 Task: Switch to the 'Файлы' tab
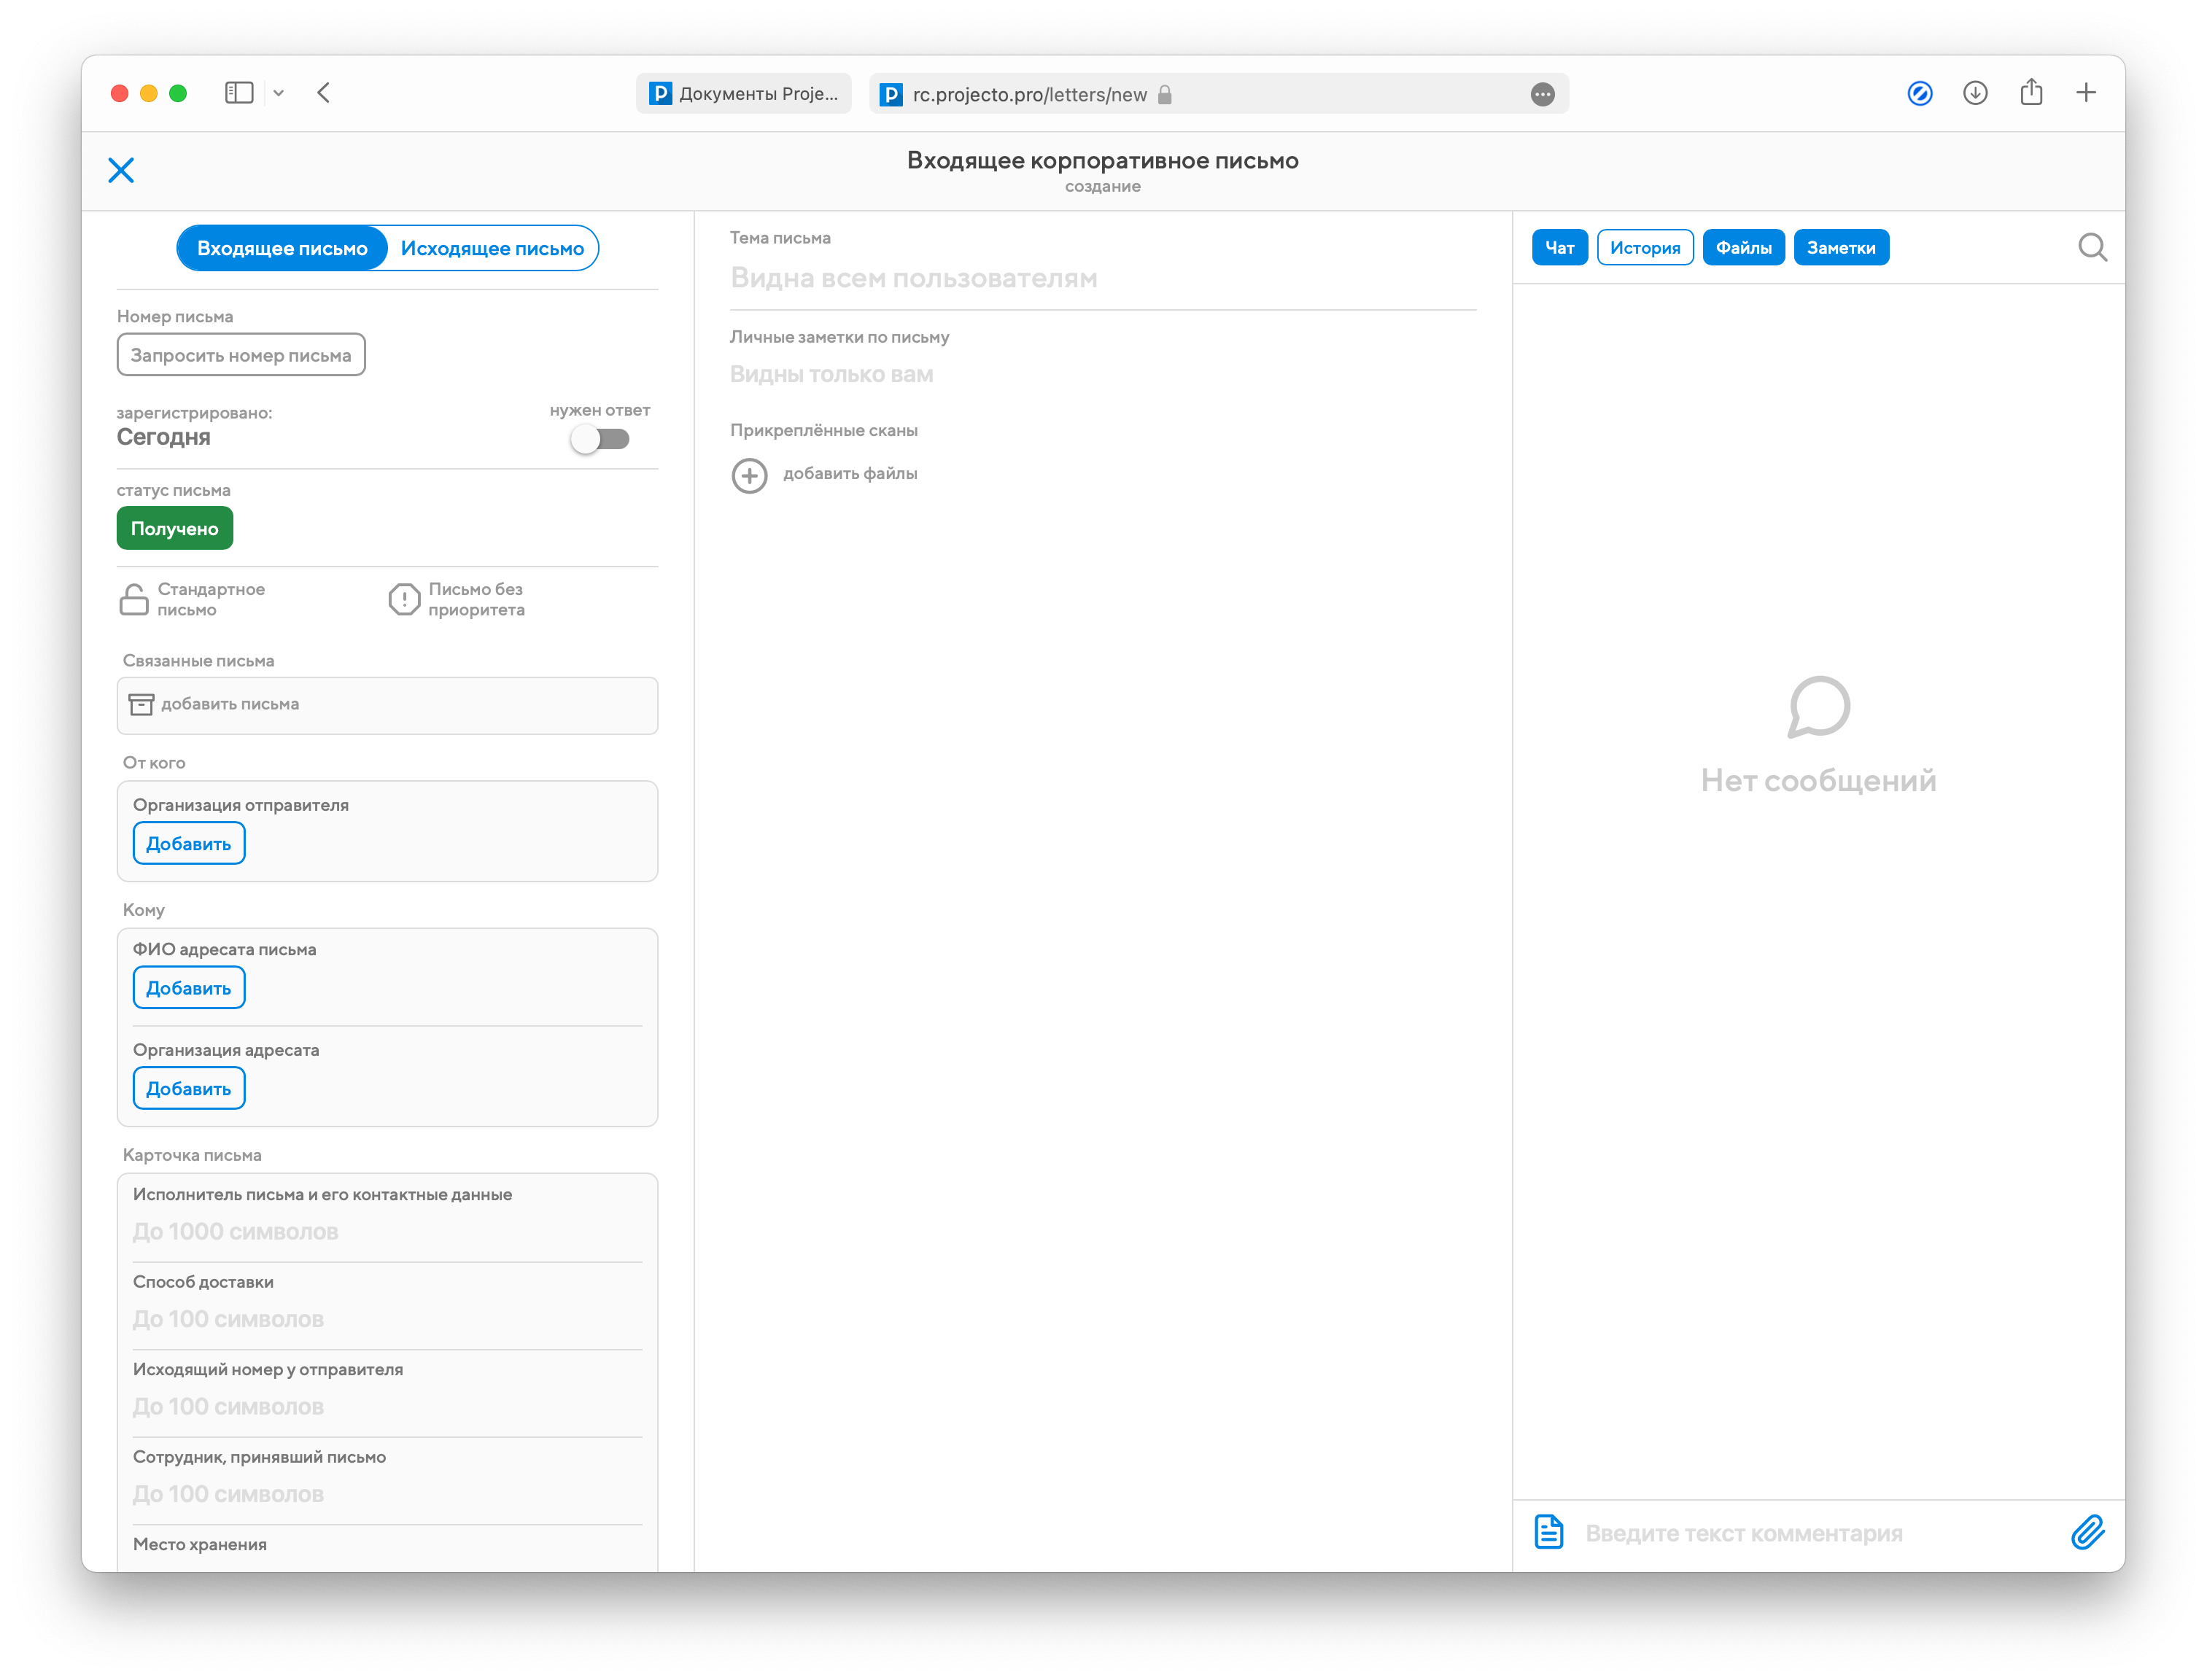pyautogui.click(x=1743, y=247)
